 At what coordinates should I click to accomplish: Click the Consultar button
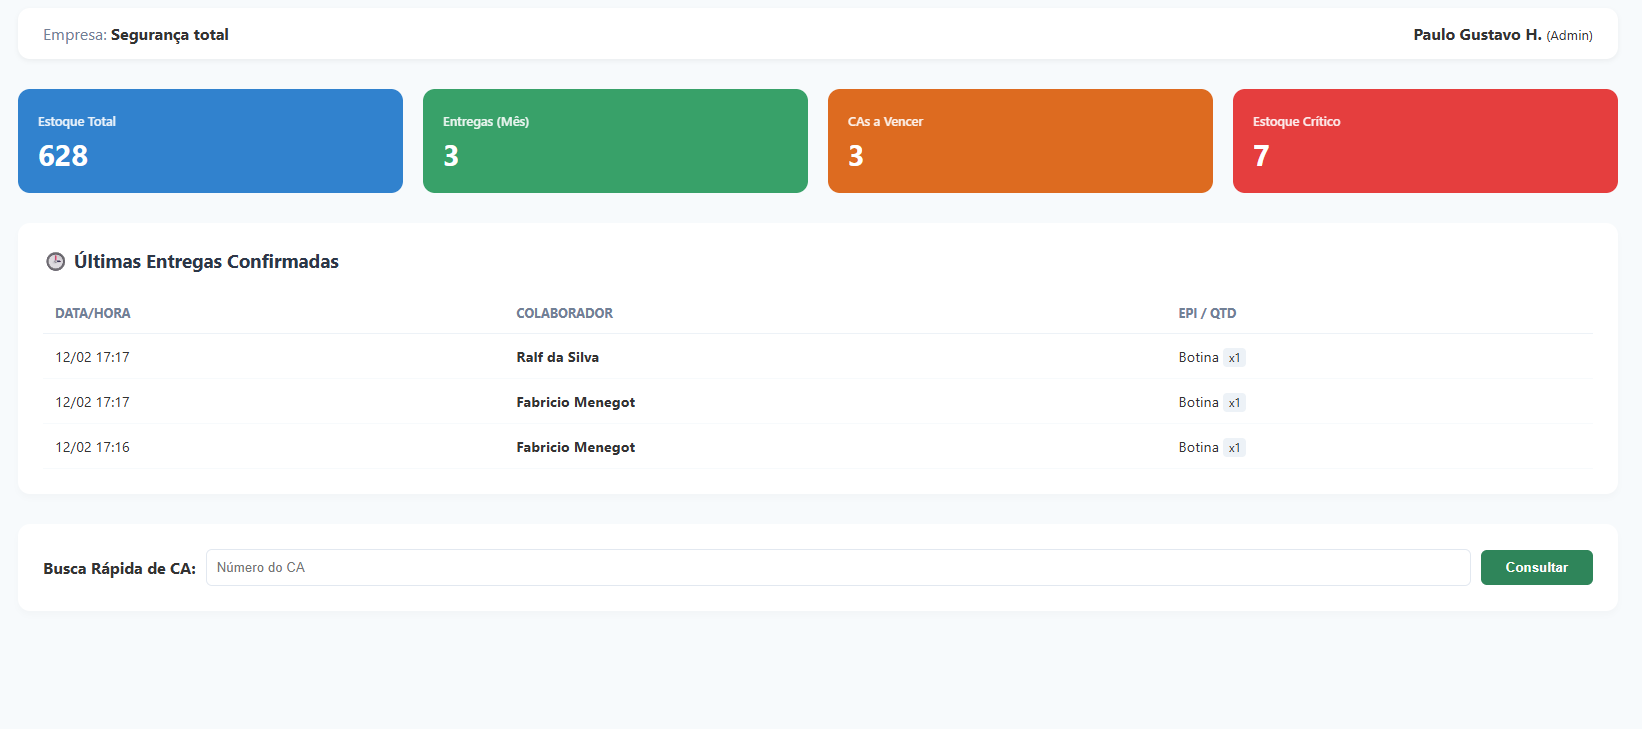pyautogui.click(x=1536, y=567)
